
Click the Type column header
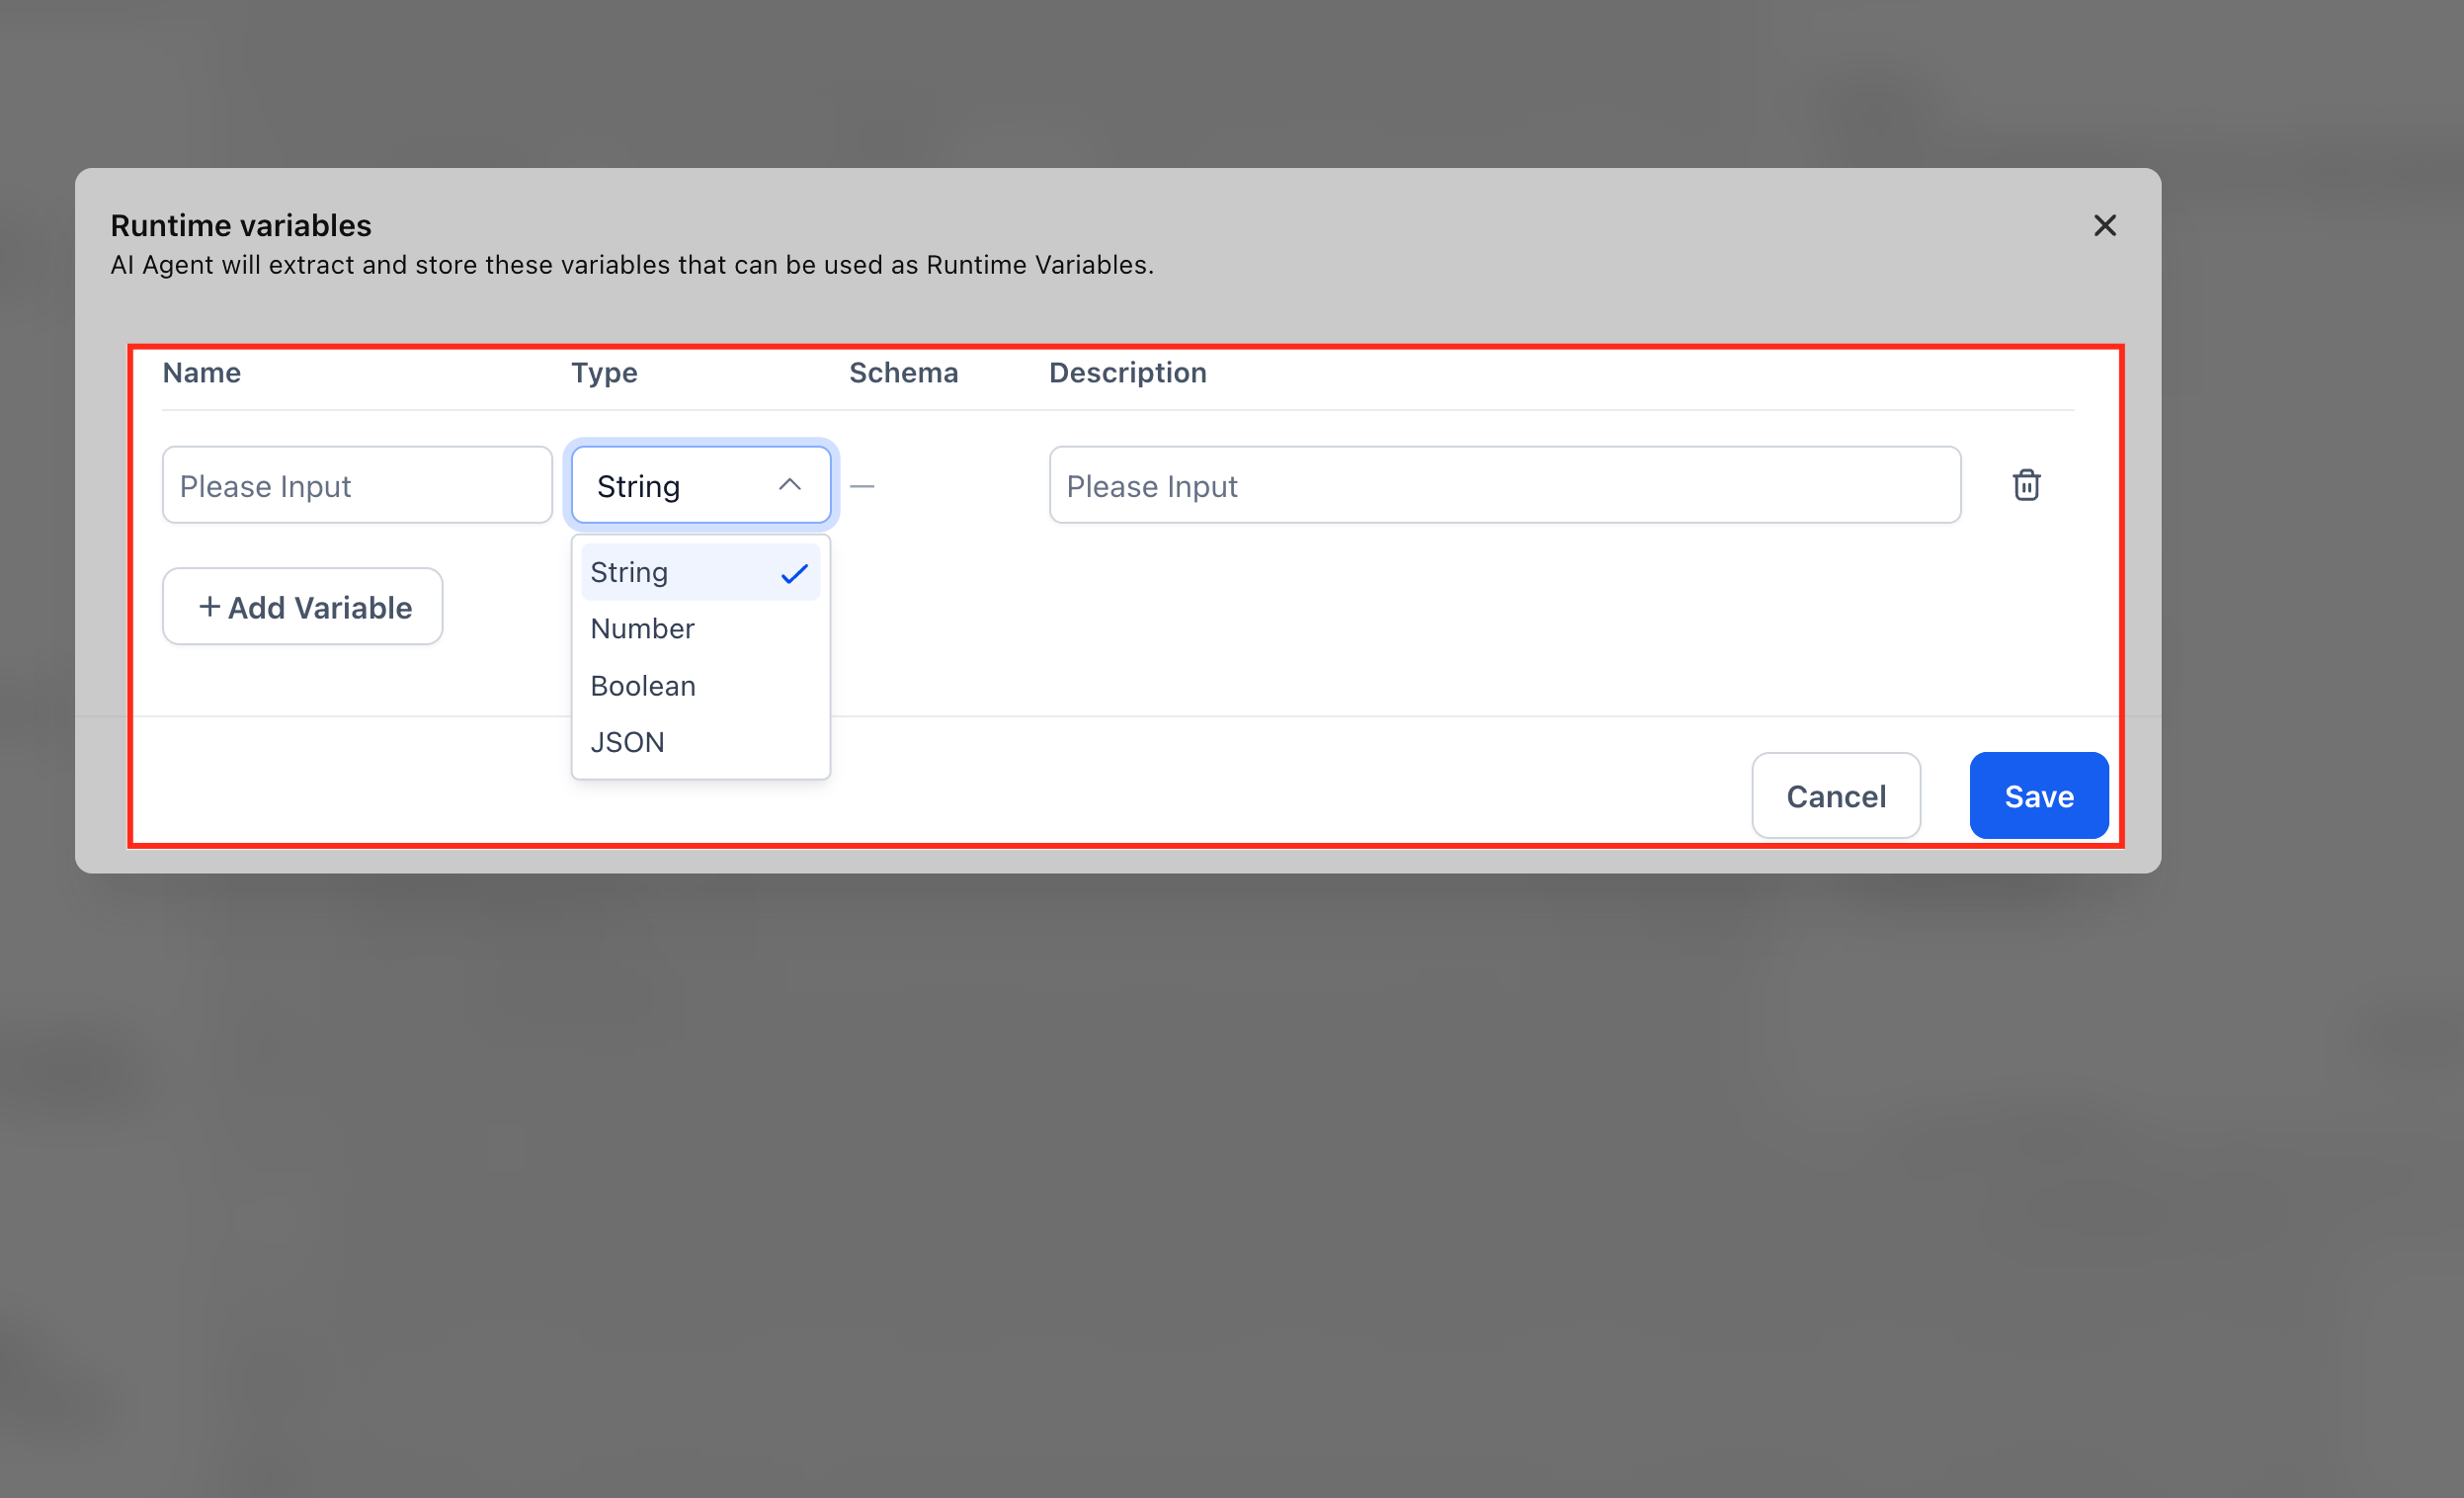(x=604, y=373)
